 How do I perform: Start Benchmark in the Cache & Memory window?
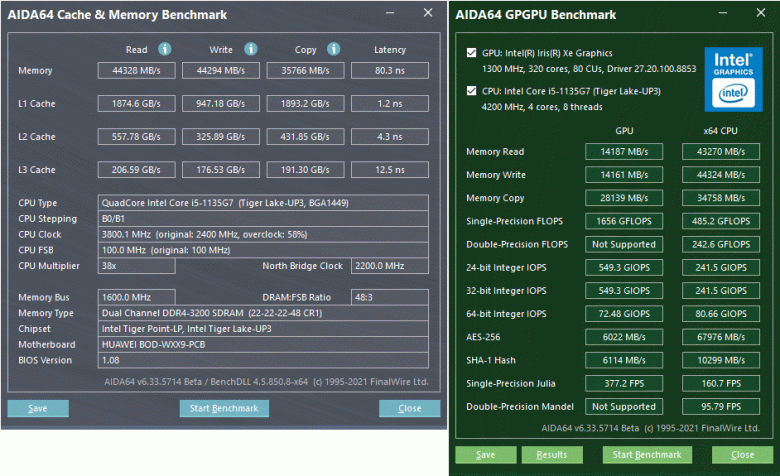click(225, 408)
